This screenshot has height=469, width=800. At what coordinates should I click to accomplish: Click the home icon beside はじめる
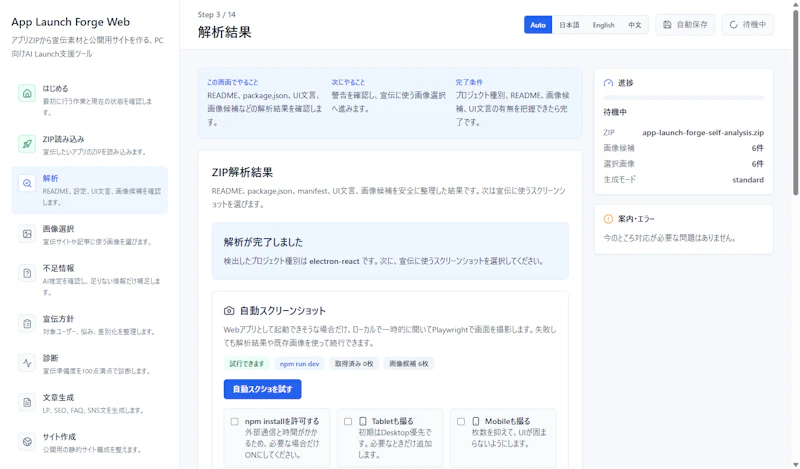(x=27, y=93)
